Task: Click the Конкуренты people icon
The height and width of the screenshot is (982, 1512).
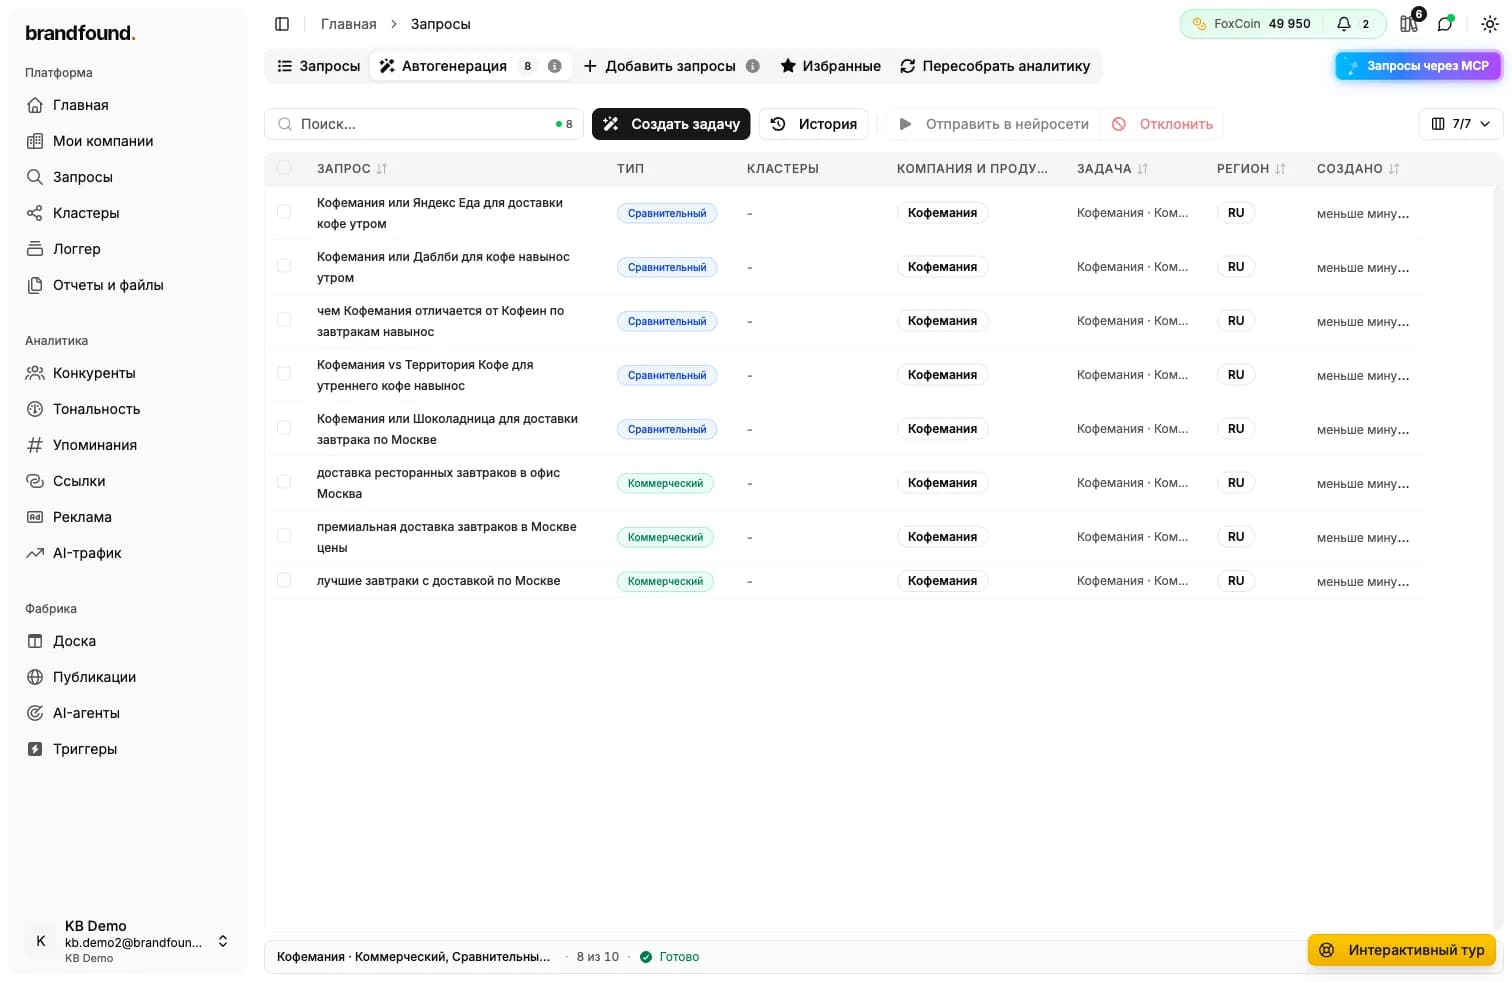Action: click(x=35, y=373)
